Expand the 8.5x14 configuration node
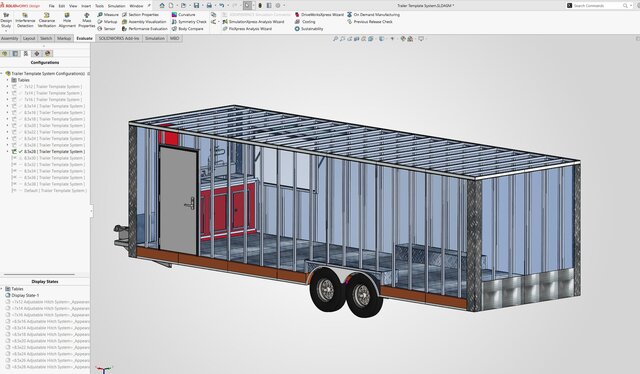Screen dimensions: 640x374 tap(7, 106)
